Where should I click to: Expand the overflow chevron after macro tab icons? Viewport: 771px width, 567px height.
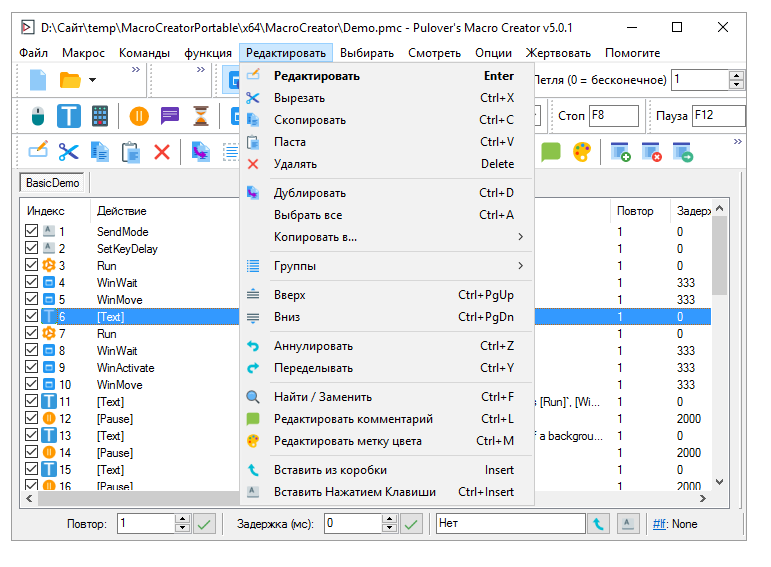point(738,142)
